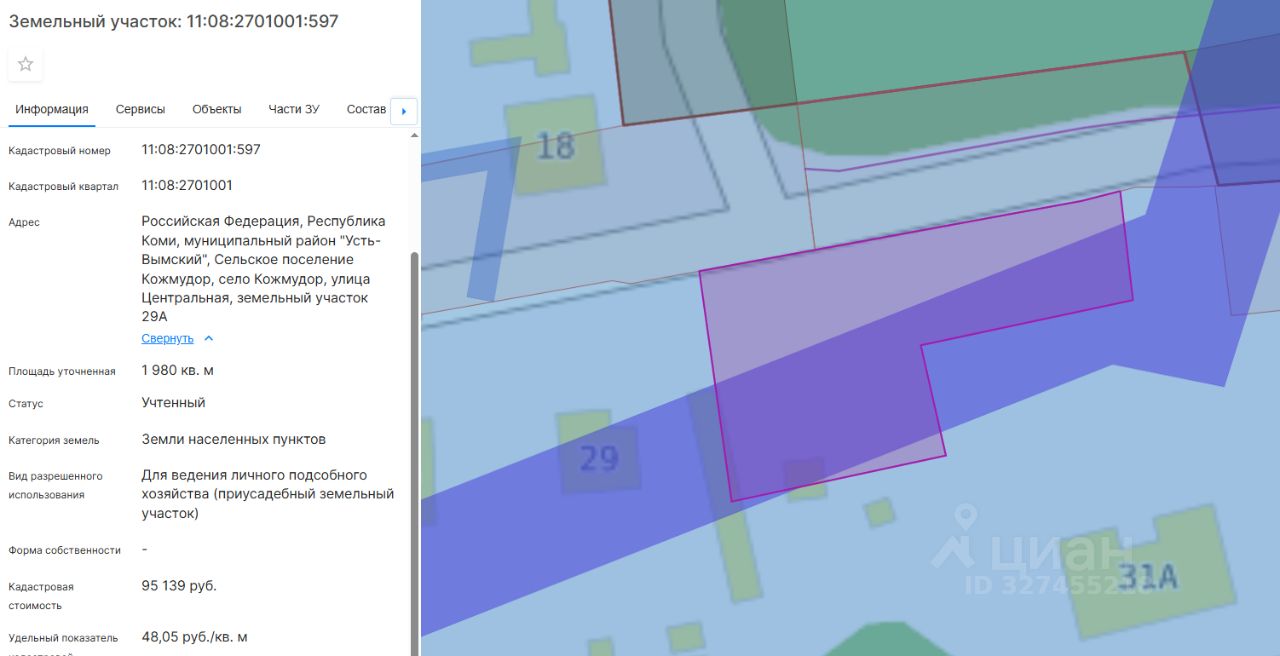
Task: Open the Состав tab
Action: pyautogui.click(x=366, y=110)
